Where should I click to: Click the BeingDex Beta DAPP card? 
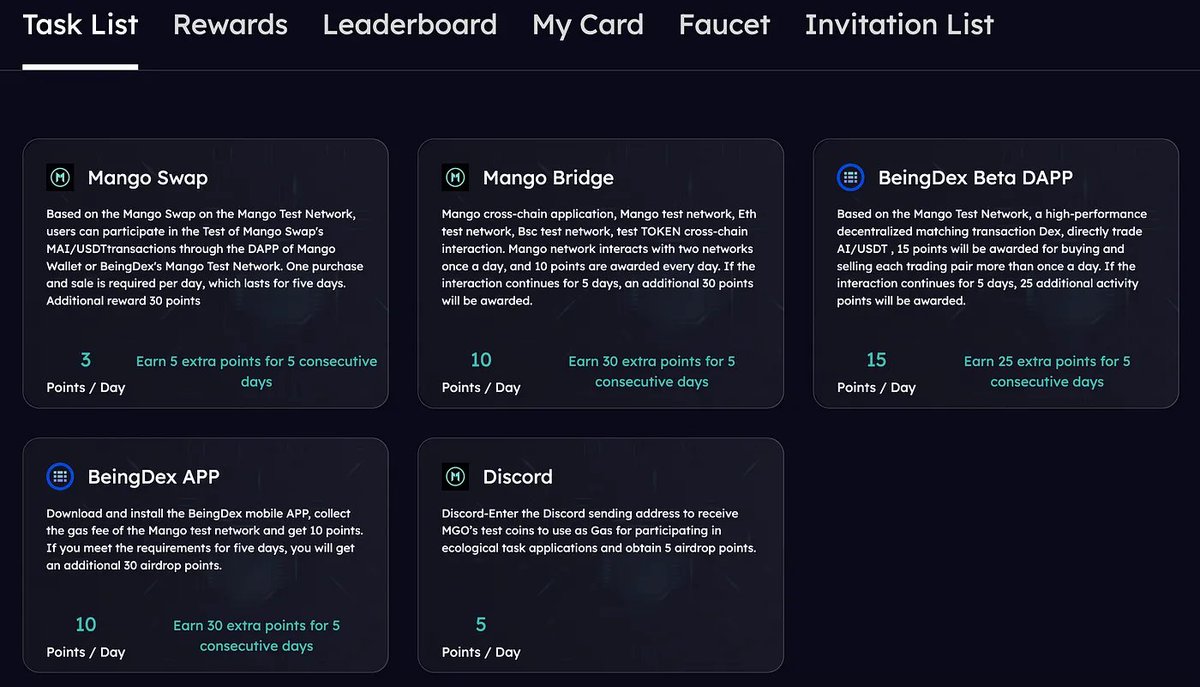pyautogui.click(x=996, y=273)
